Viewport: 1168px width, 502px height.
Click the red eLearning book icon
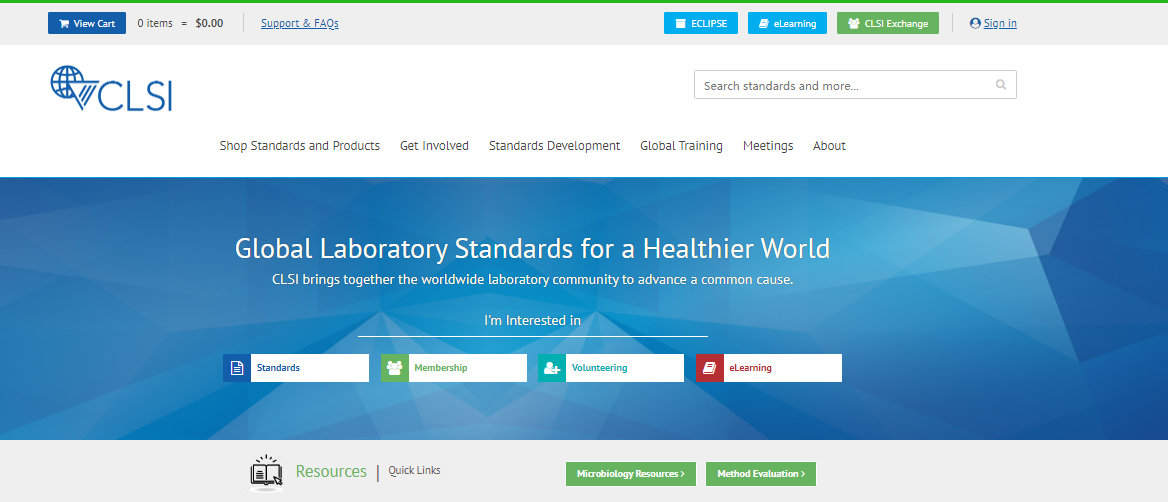pyautogui.click(x=710, y=368)
